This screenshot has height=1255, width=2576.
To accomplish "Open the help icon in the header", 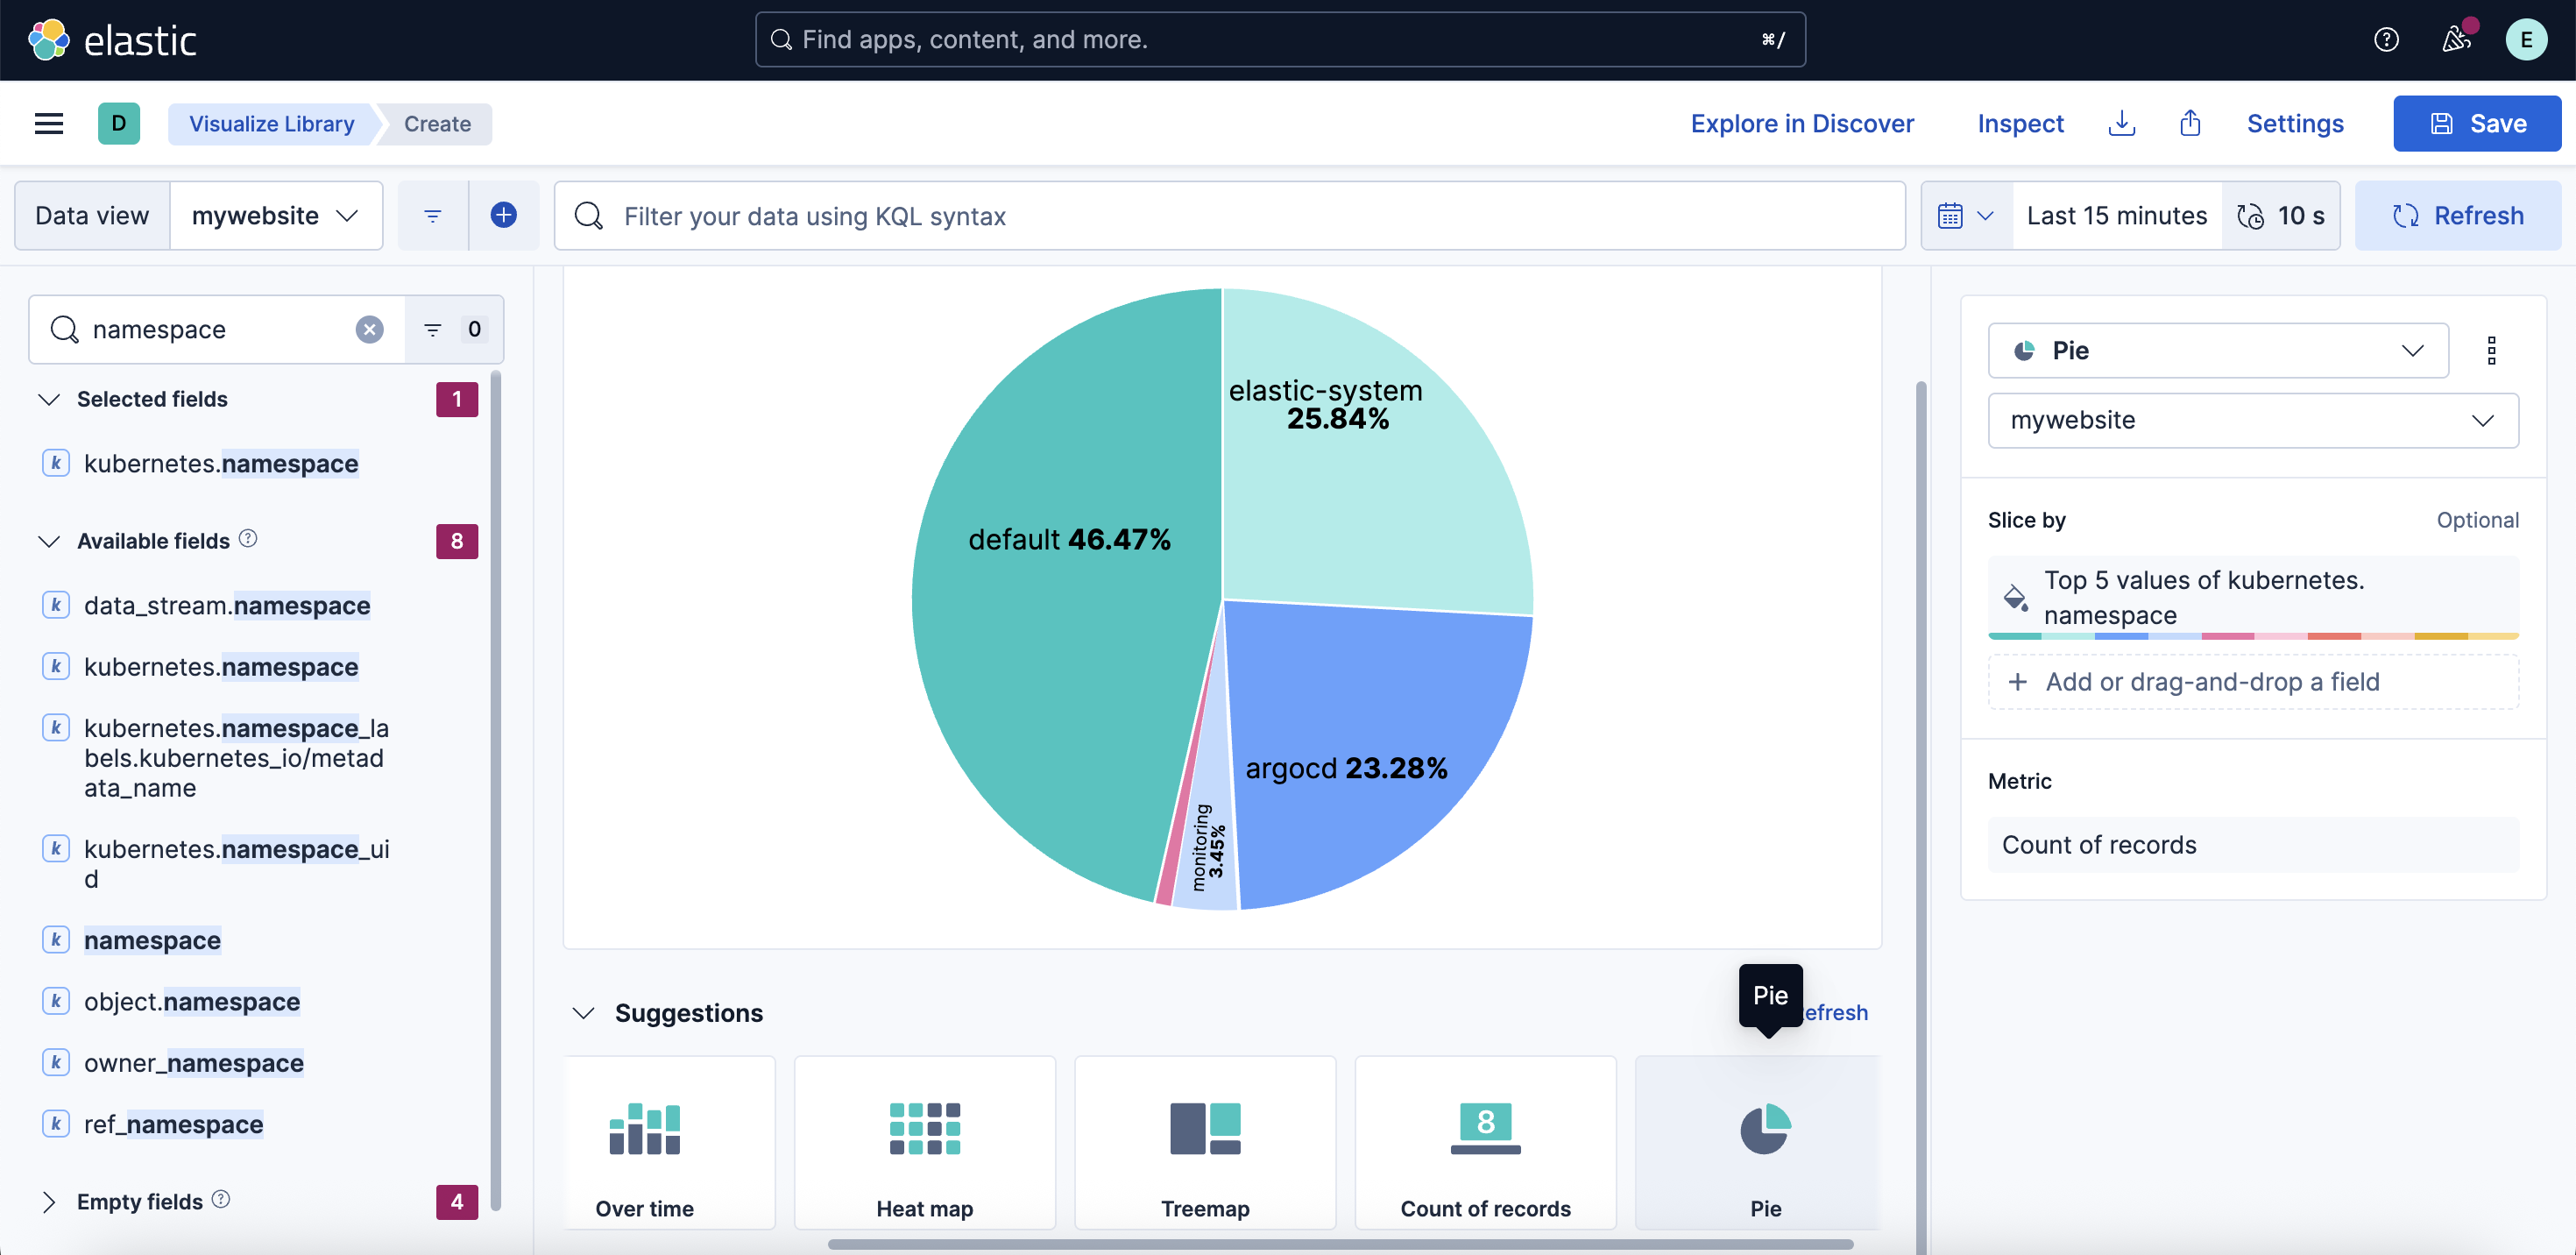I will (2387, 39).
